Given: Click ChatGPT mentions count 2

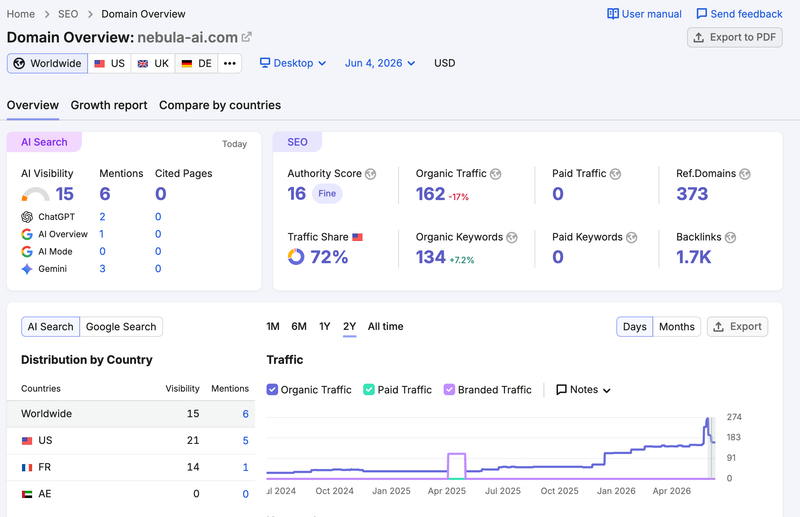Looking at the screenshot, I should [x=103, y=217].
